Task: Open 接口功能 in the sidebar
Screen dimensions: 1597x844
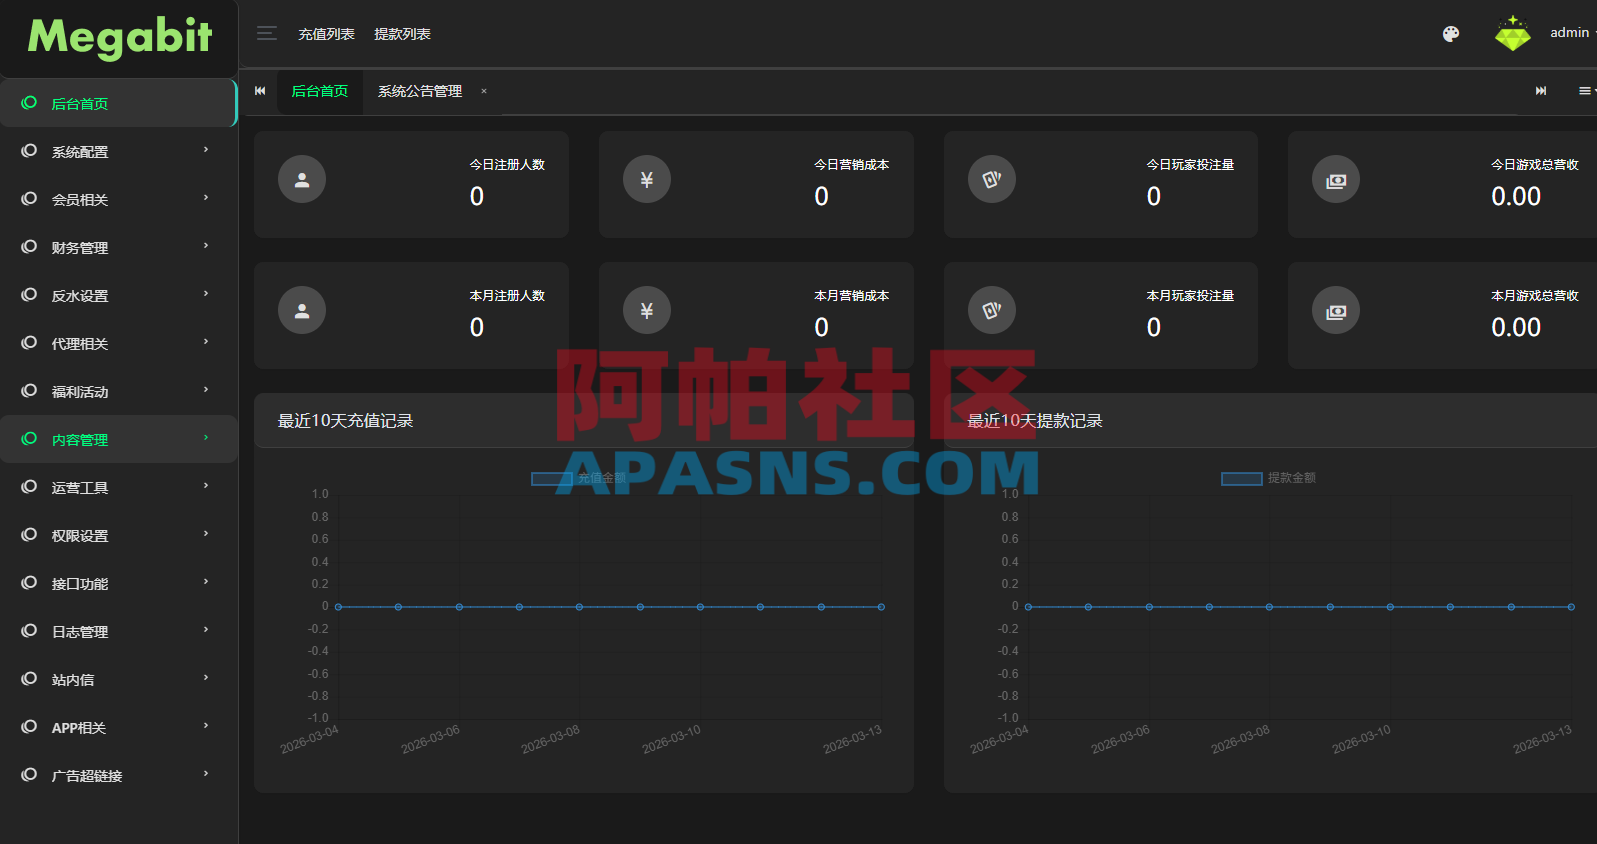Action: pyautogui.click(x=119, y=583)
